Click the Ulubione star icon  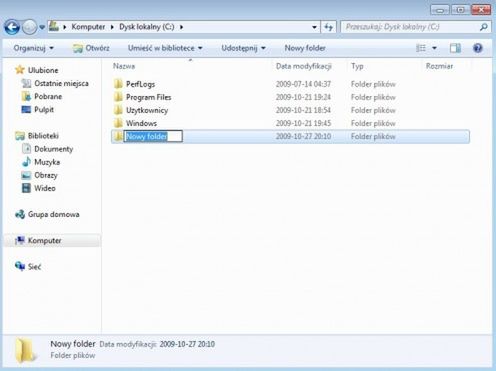pos(20,70)
